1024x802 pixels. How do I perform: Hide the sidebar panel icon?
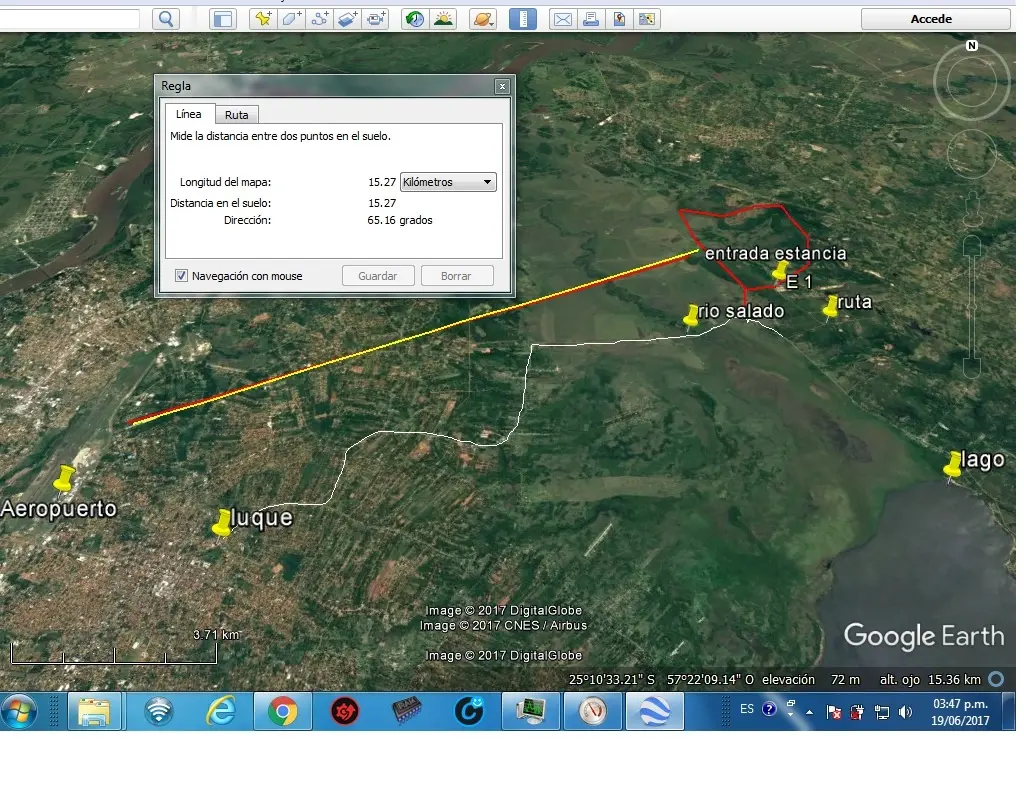(223, 19)
